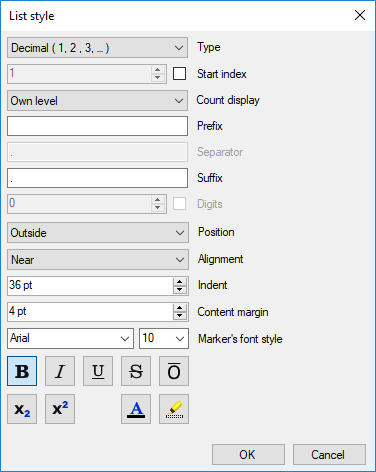Click the Prefix label

(x=210, y=126)
